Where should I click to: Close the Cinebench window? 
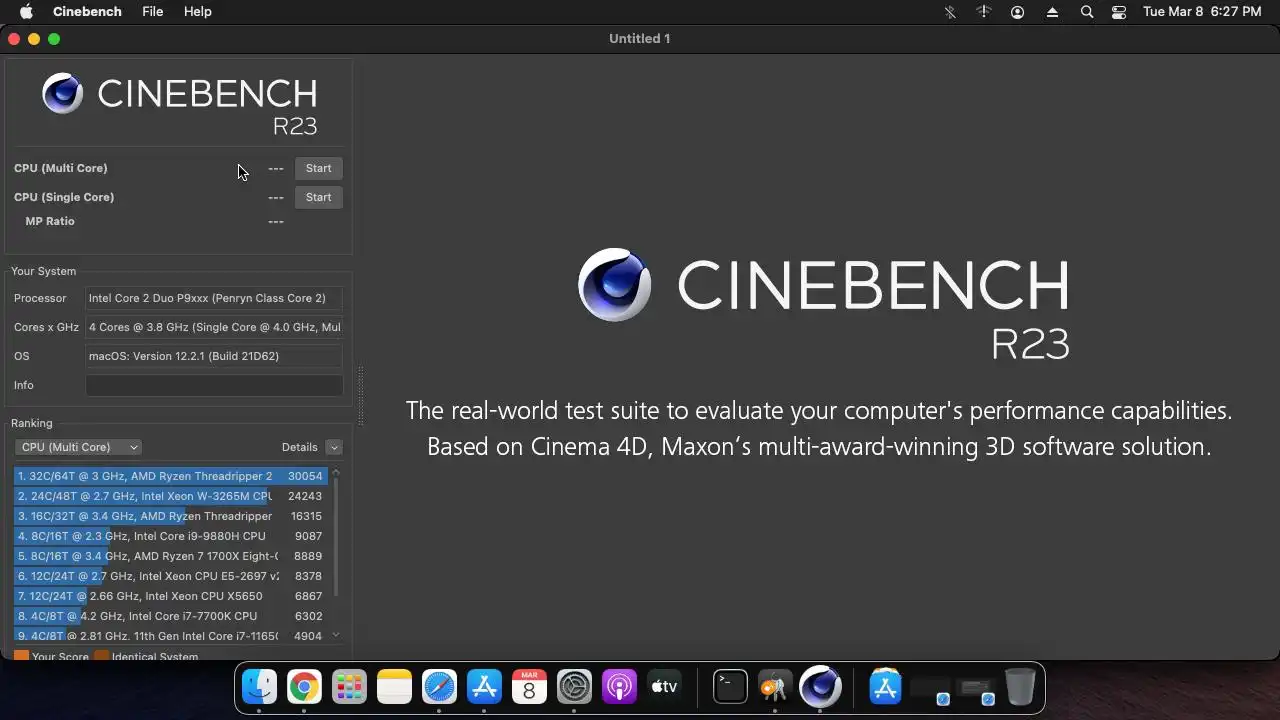[14, 39]
